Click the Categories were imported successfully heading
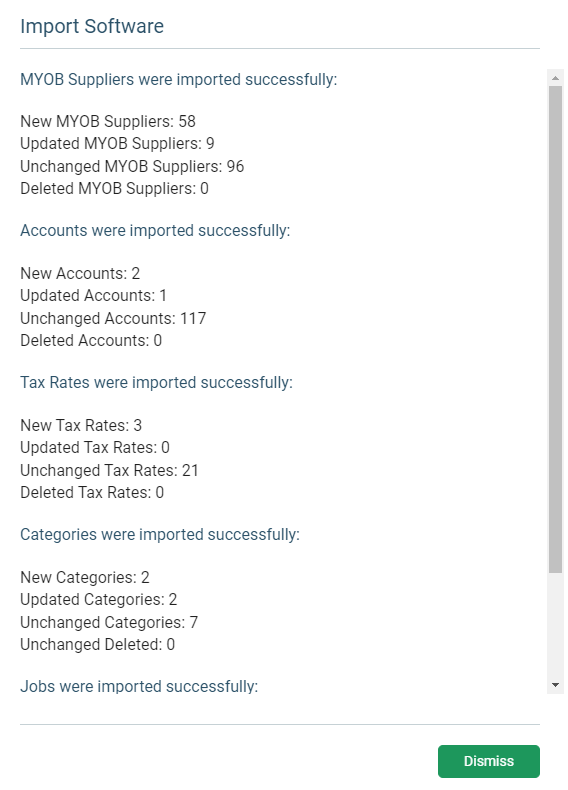 click(x=160, y=535)
